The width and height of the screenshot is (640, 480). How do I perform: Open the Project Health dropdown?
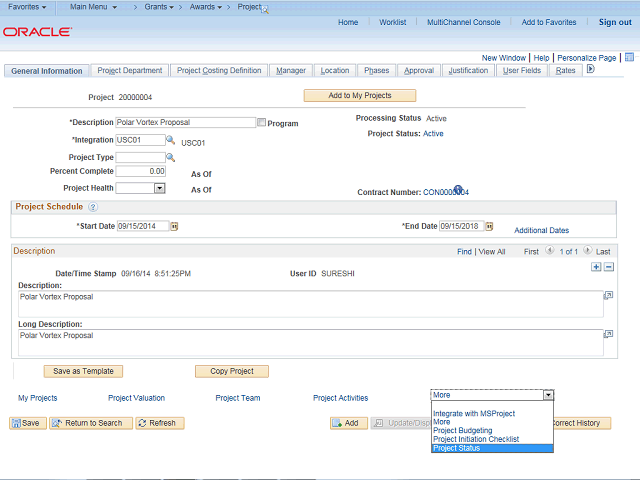click(159, 188)
